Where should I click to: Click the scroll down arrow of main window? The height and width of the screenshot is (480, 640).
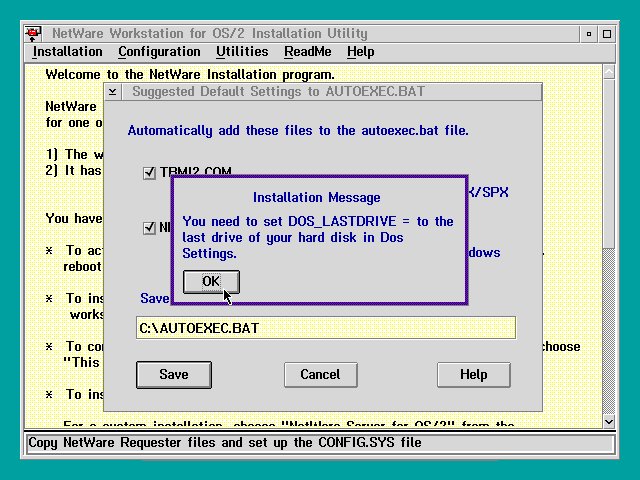[x=609, y=422]
